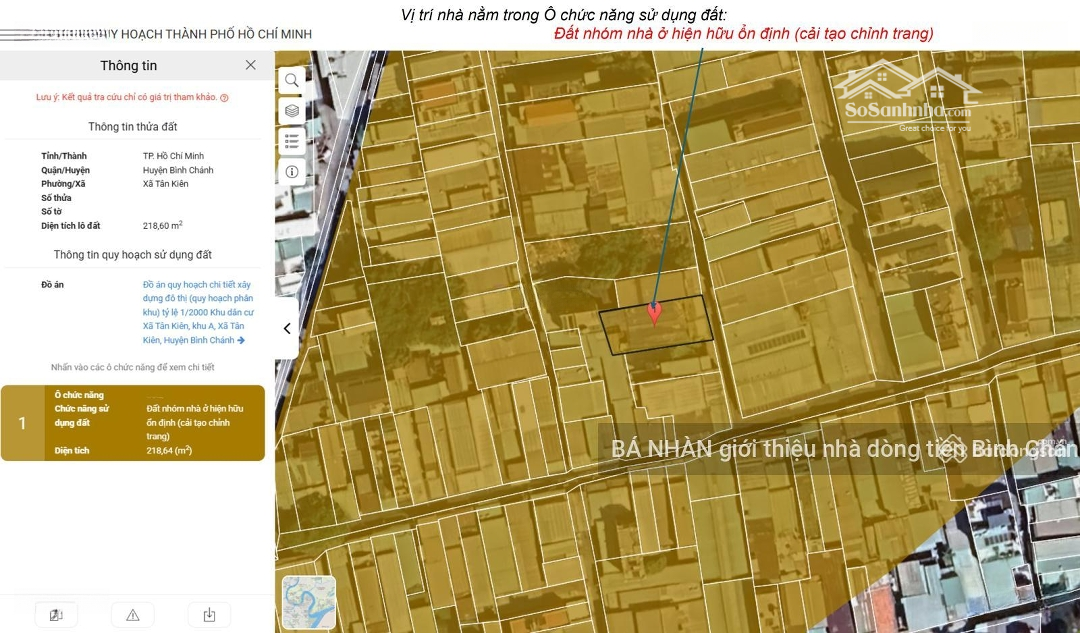Close the Thông tin panel
This screenshot has width=1080, height=633.
coord(250,65)
